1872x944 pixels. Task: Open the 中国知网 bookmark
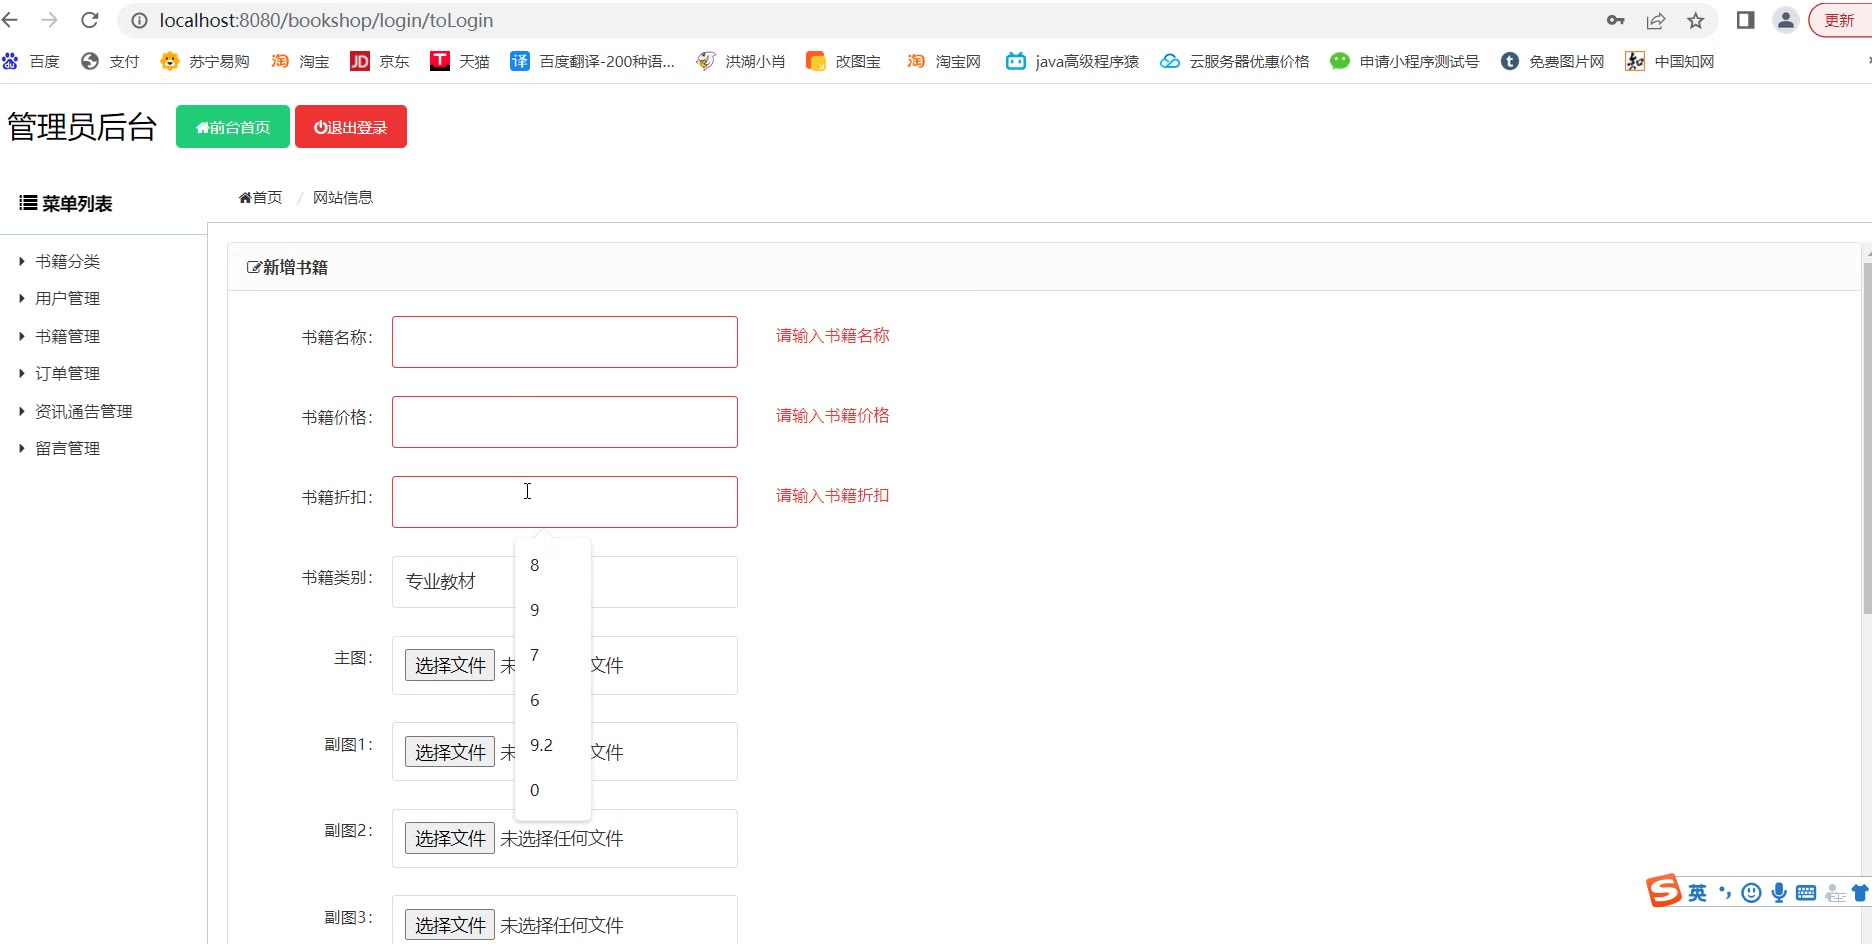coord(1669,61)
